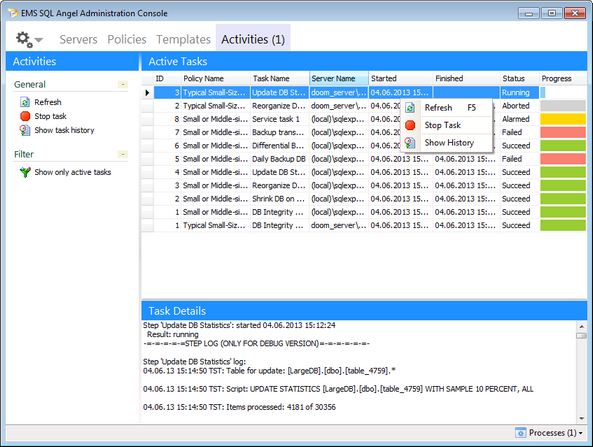The height and width of the screenshot is (447, 593).
Task: Click Refresh link in General section
Action: (x=48, y=102)
